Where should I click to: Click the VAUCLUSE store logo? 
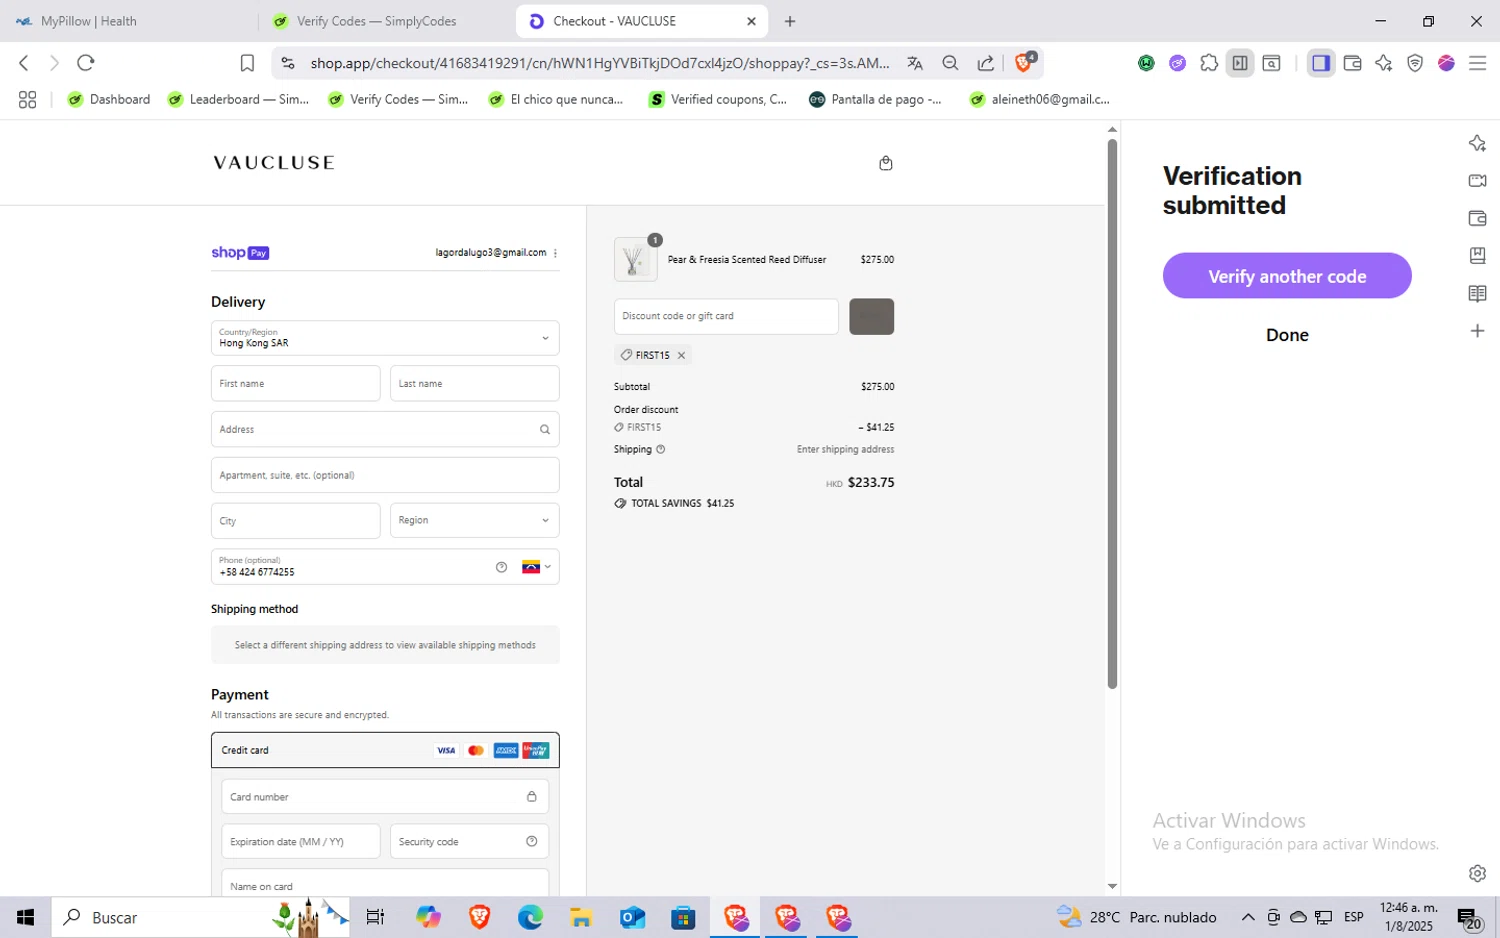pos(274,163)
